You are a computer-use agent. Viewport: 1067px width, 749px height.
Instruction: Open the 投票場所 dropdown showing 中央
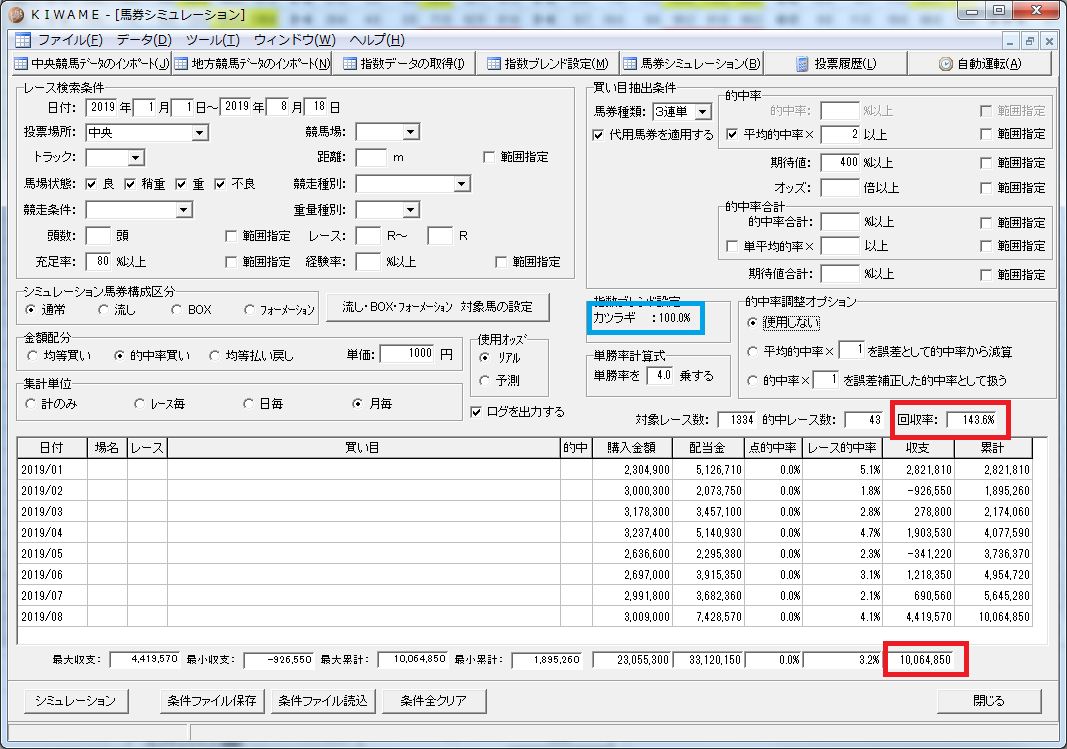coord(199,133)
